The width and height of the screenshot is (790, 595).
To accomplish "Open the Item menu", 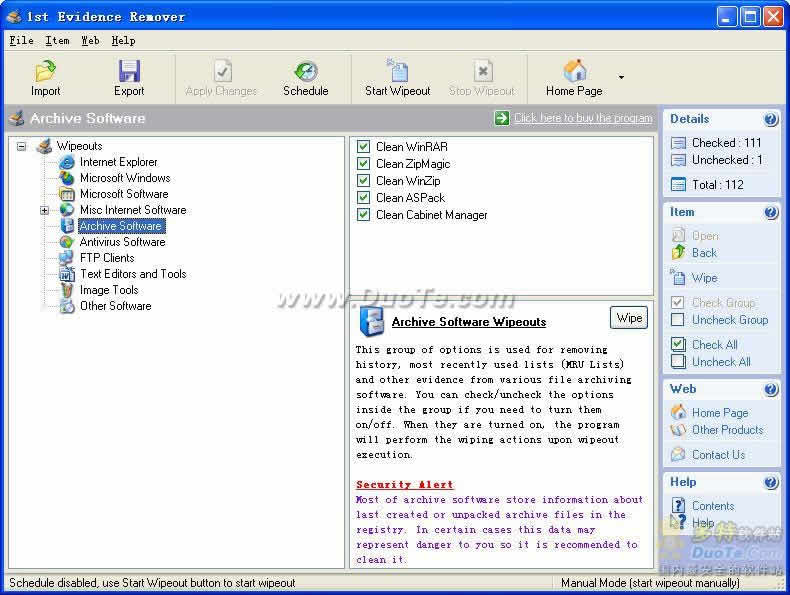I will (57, 41).
